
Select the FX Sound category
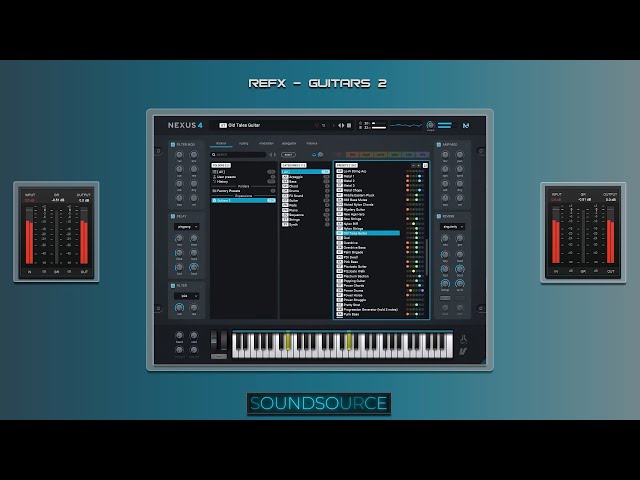pos(306,196)
